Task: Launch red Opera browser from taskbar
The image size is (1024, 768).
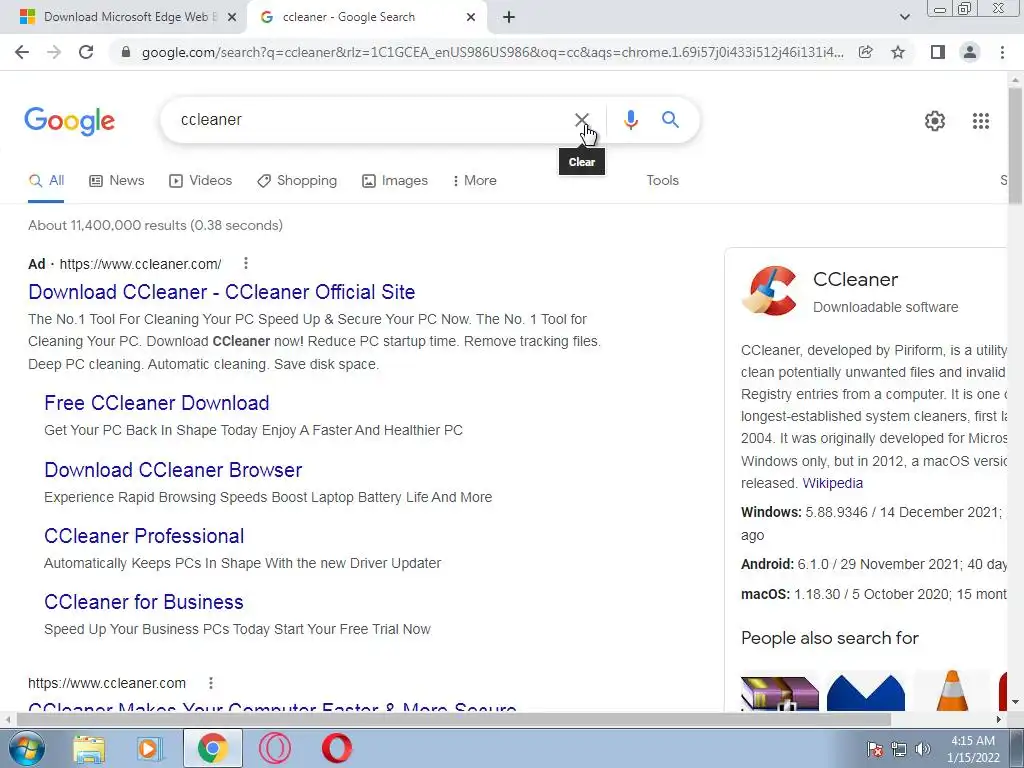Action: coord(337,748)
